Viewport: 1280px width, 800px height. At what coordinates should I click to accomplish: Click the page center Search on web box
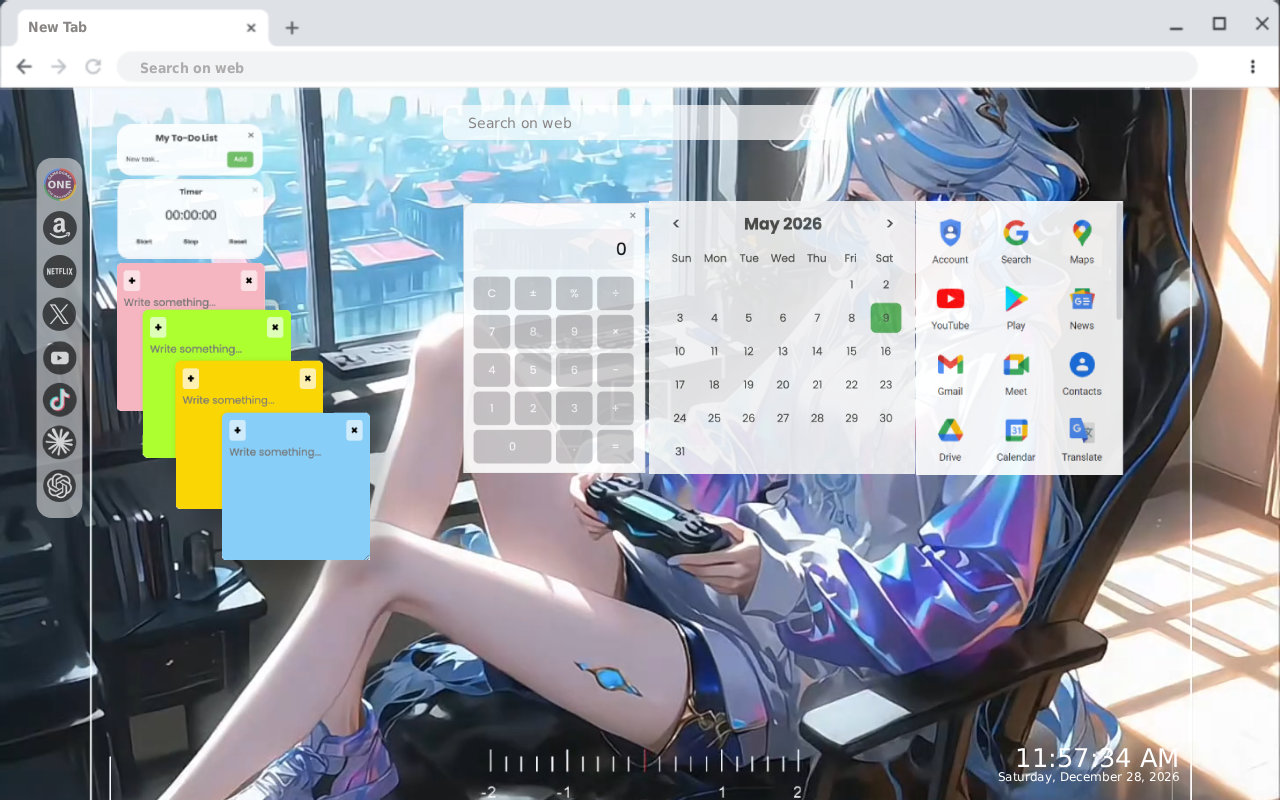pyautogui.click(x=635, y=123)
